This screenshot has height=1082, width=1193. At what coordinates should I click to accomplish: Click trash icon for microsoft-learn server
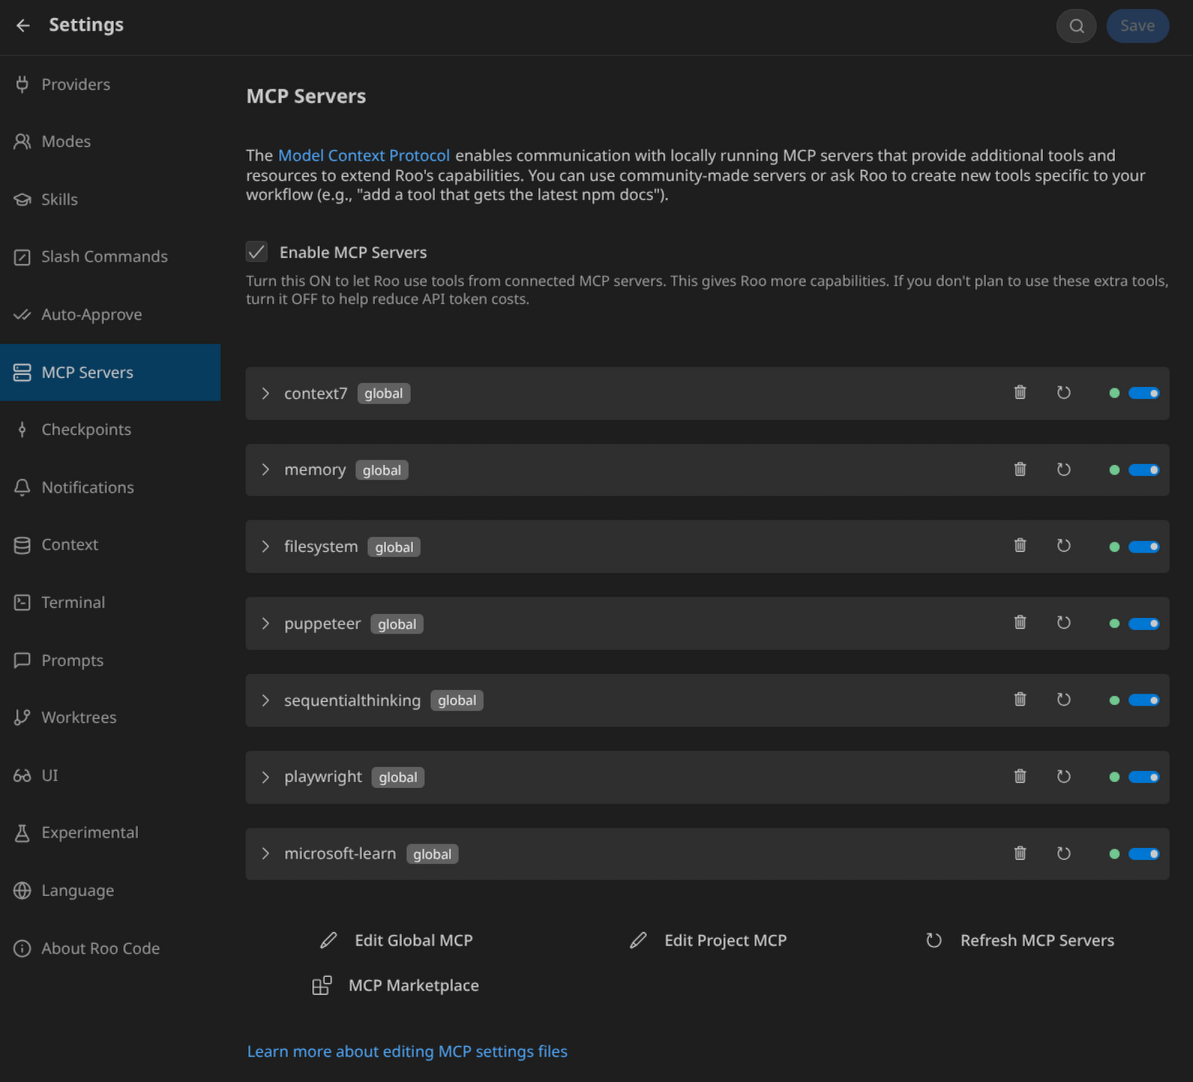1020,854
